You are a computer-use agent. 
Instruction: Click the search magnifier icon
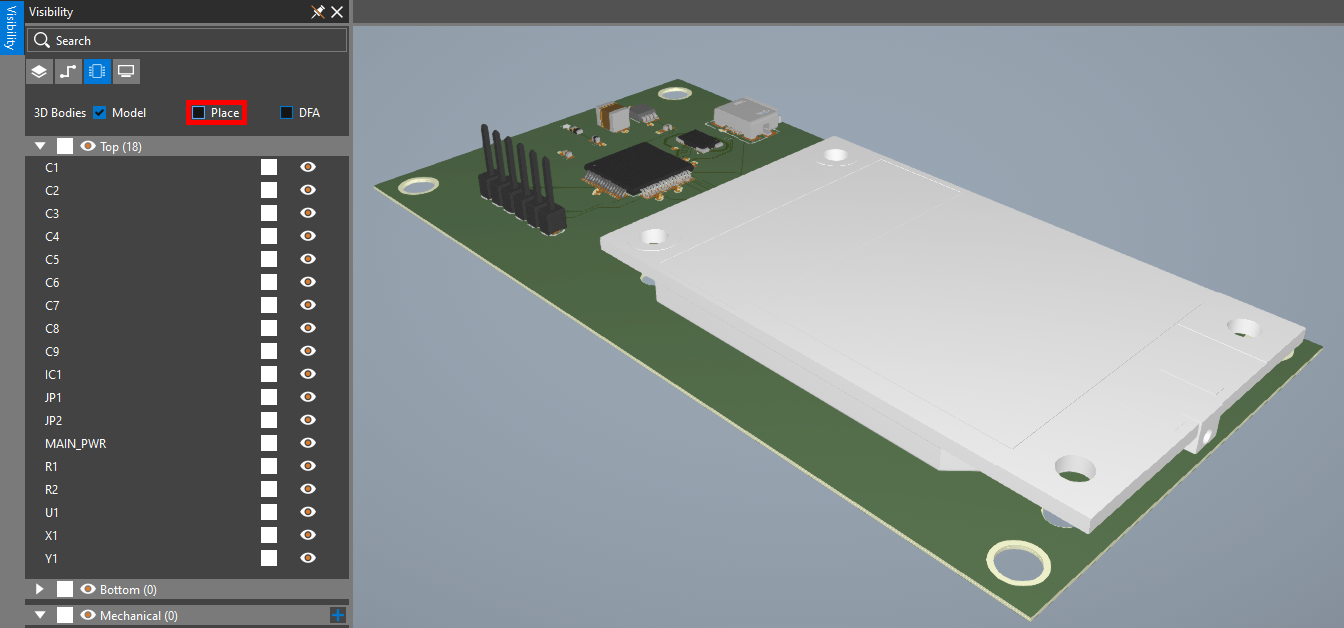click(x=41, y=39)
